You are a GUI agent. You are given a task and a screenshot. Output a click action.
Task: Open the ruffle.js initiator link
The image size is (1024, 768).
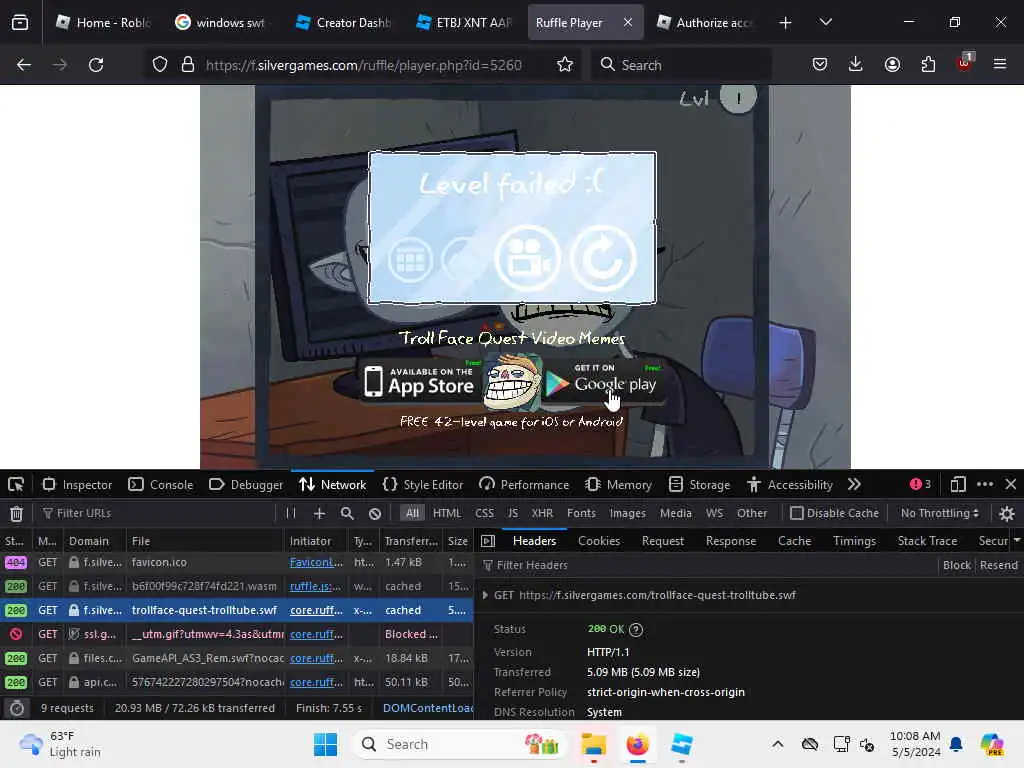click(x=315, y=586)
